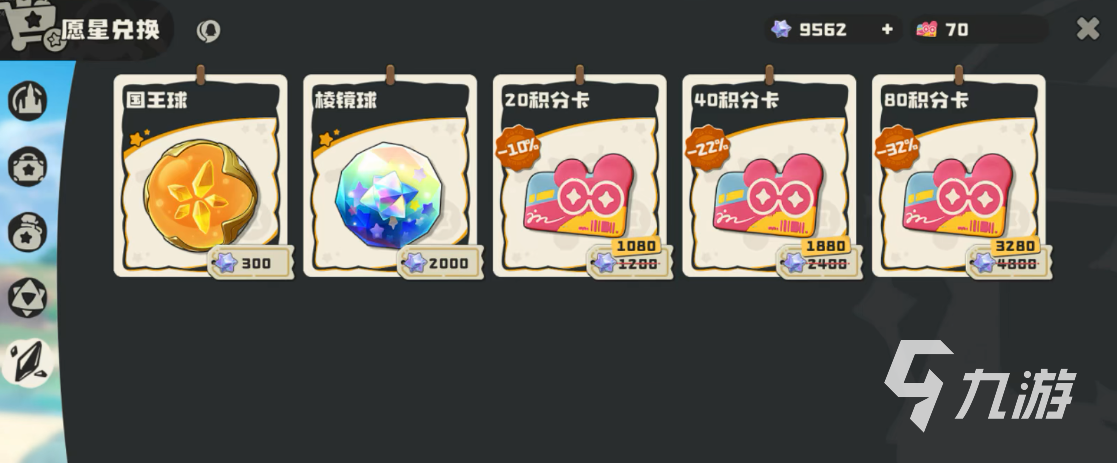The height and width of the screenshot is (463, 1117).
Task: Click the points card balance icon 70
Action: pos(927,29)
